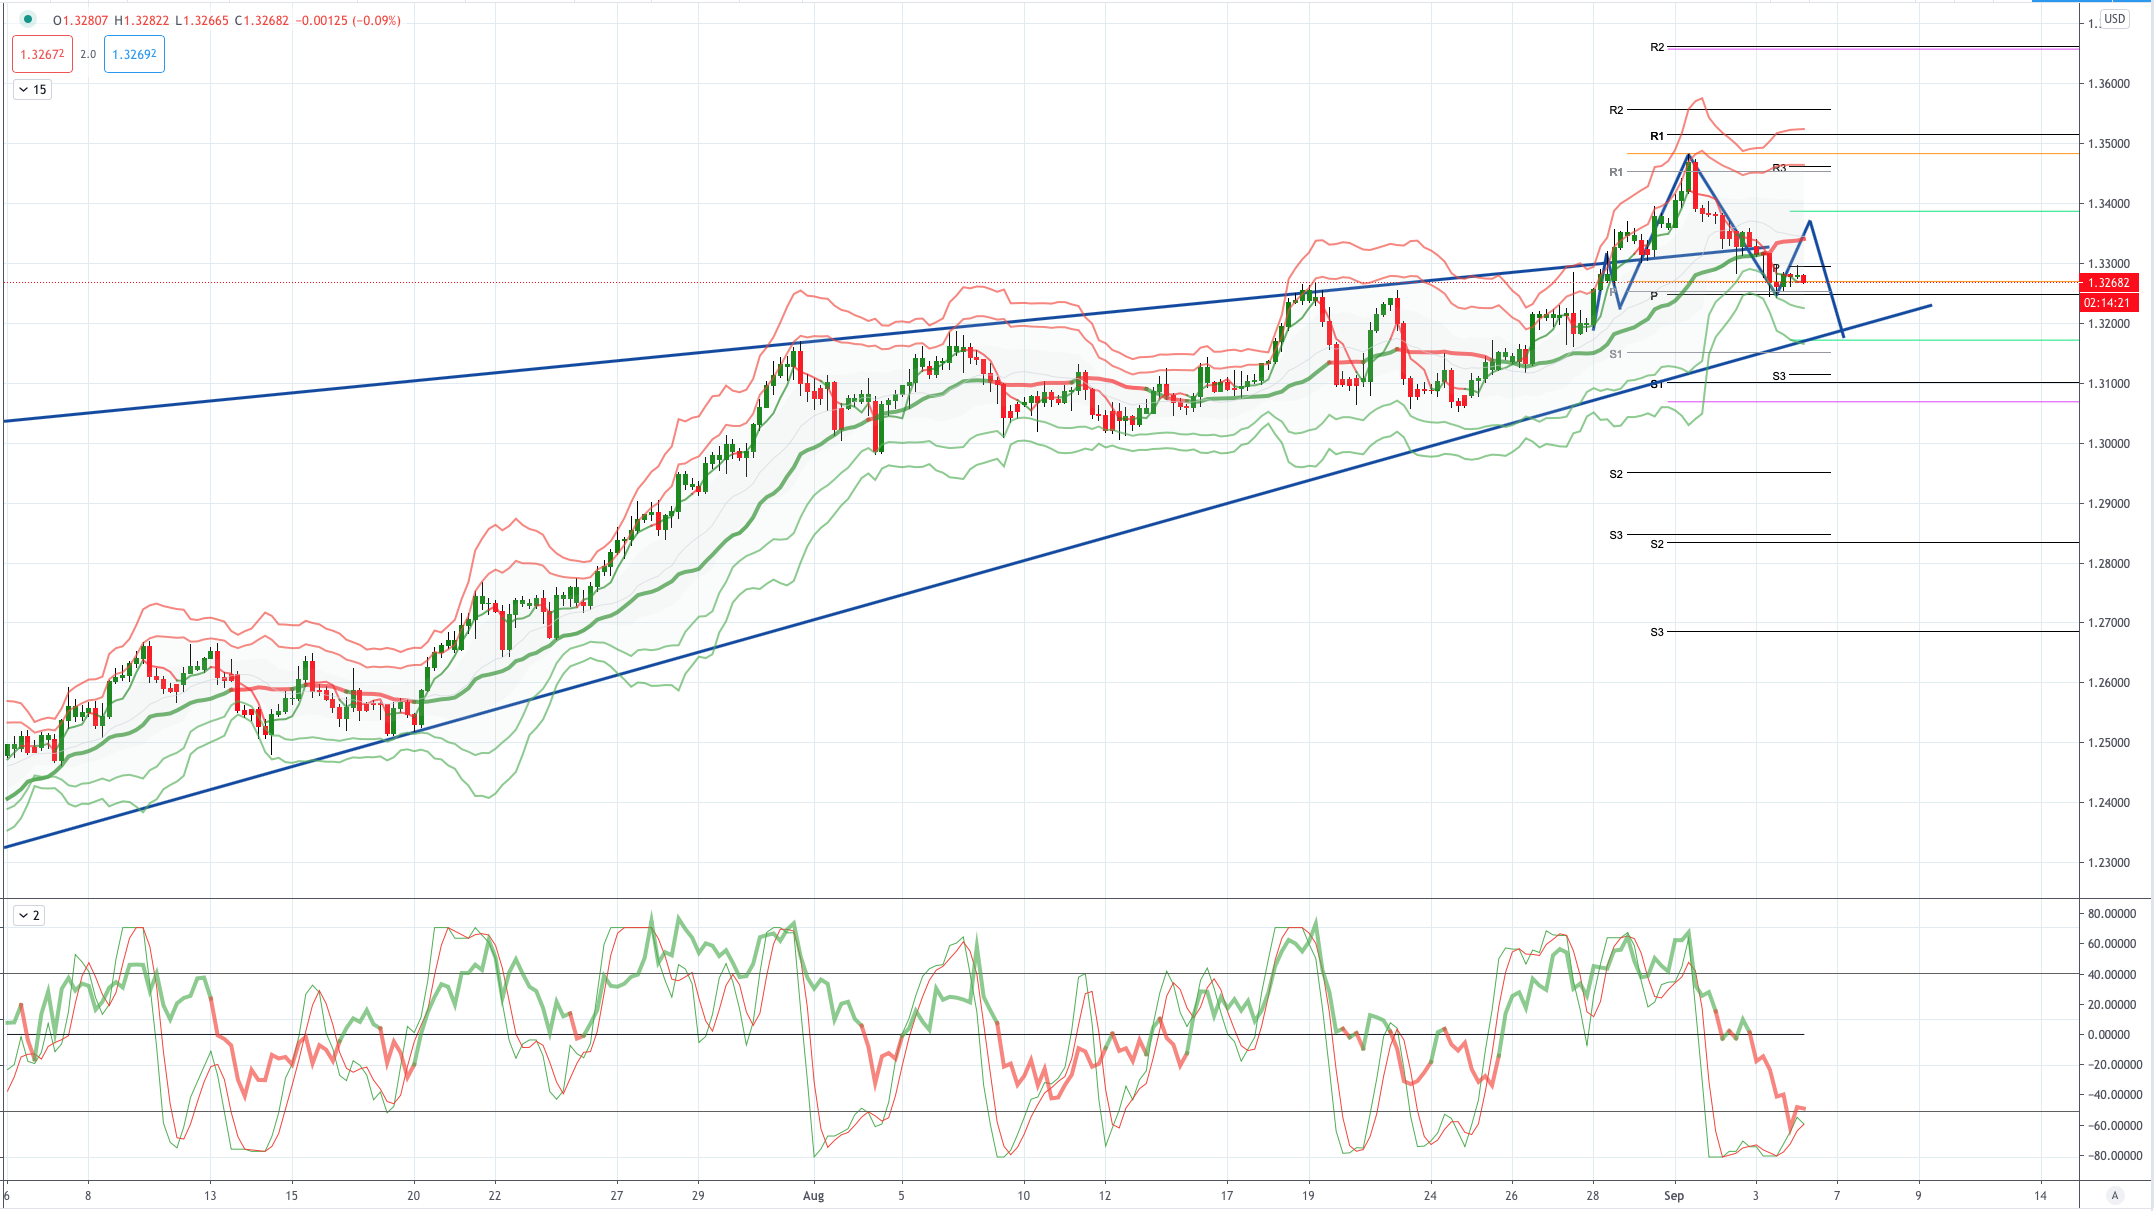Click the 10 date label on time axis
The height and width of the screenshot is (1211, 2154).
[x=1023, y=1196]
